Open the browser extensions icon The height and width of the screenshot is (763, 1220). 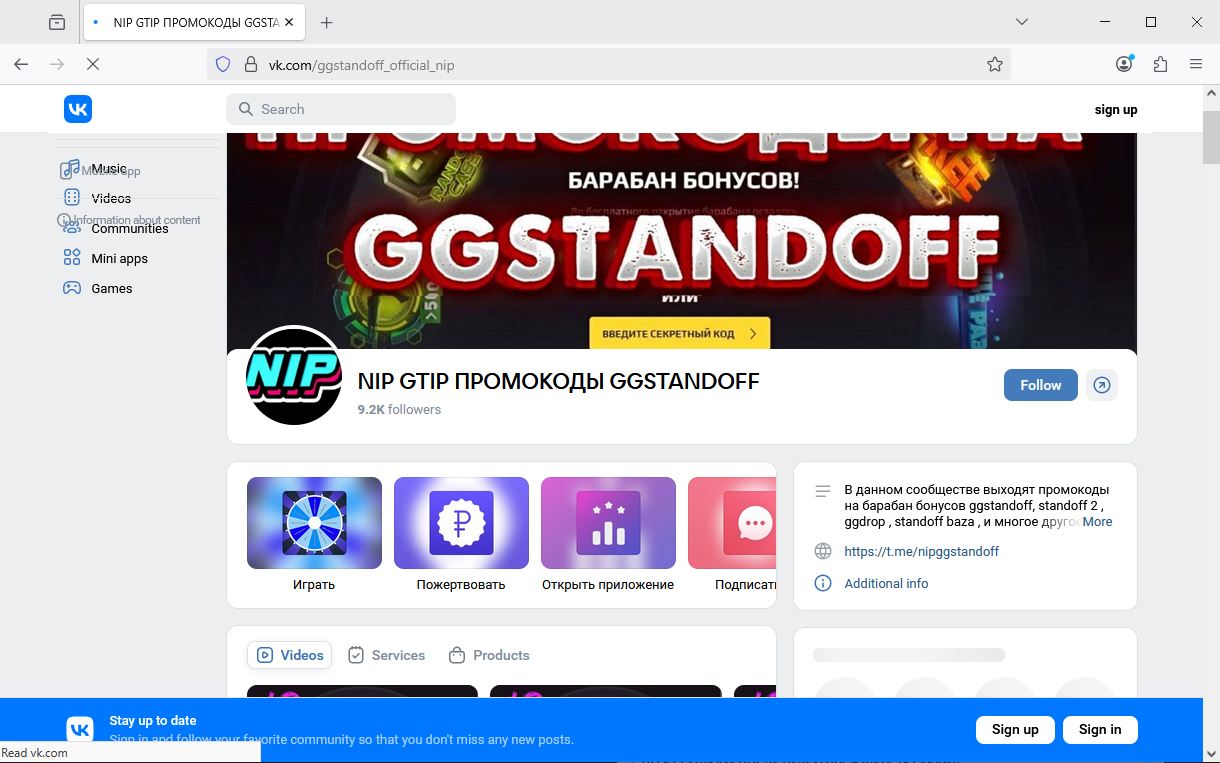click(x=1160, y=64)
